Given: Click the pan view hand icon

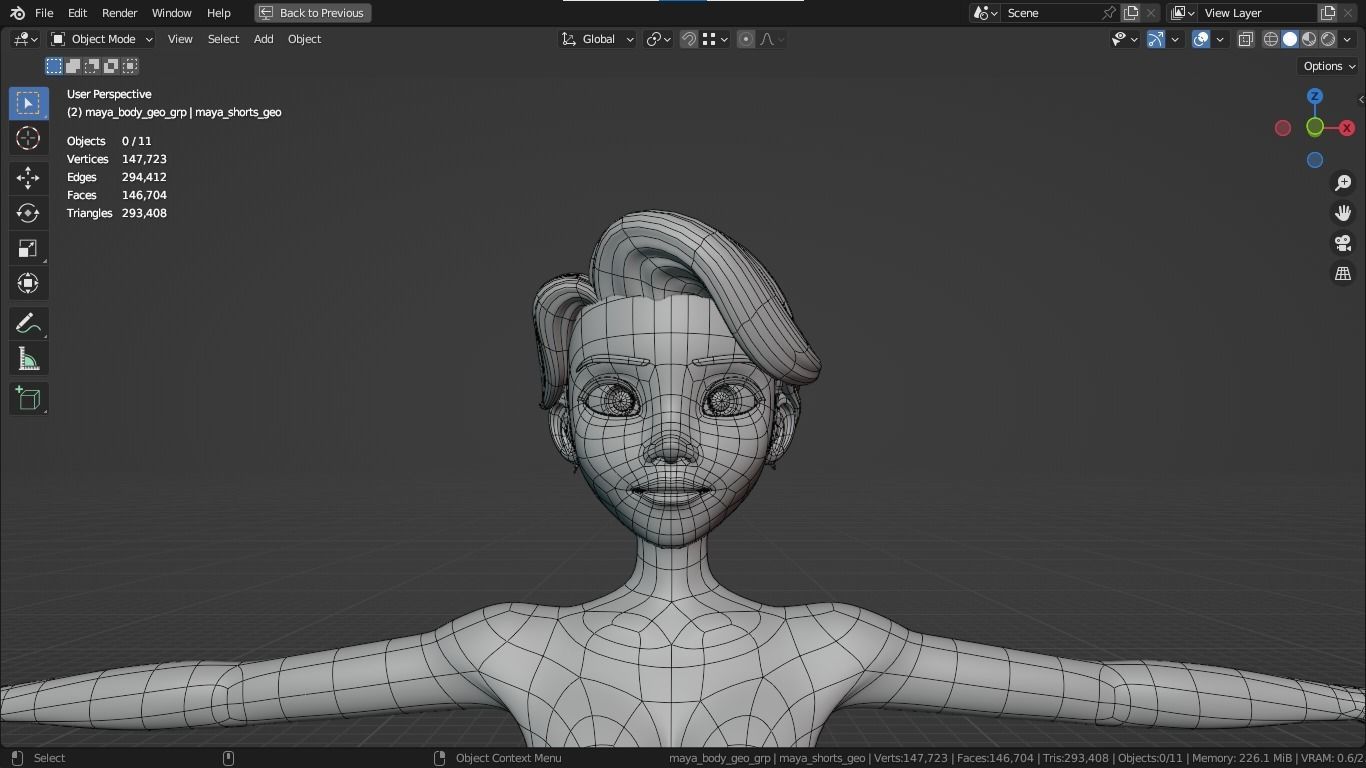Looking at the screenshot, I should click(1343, 213).
